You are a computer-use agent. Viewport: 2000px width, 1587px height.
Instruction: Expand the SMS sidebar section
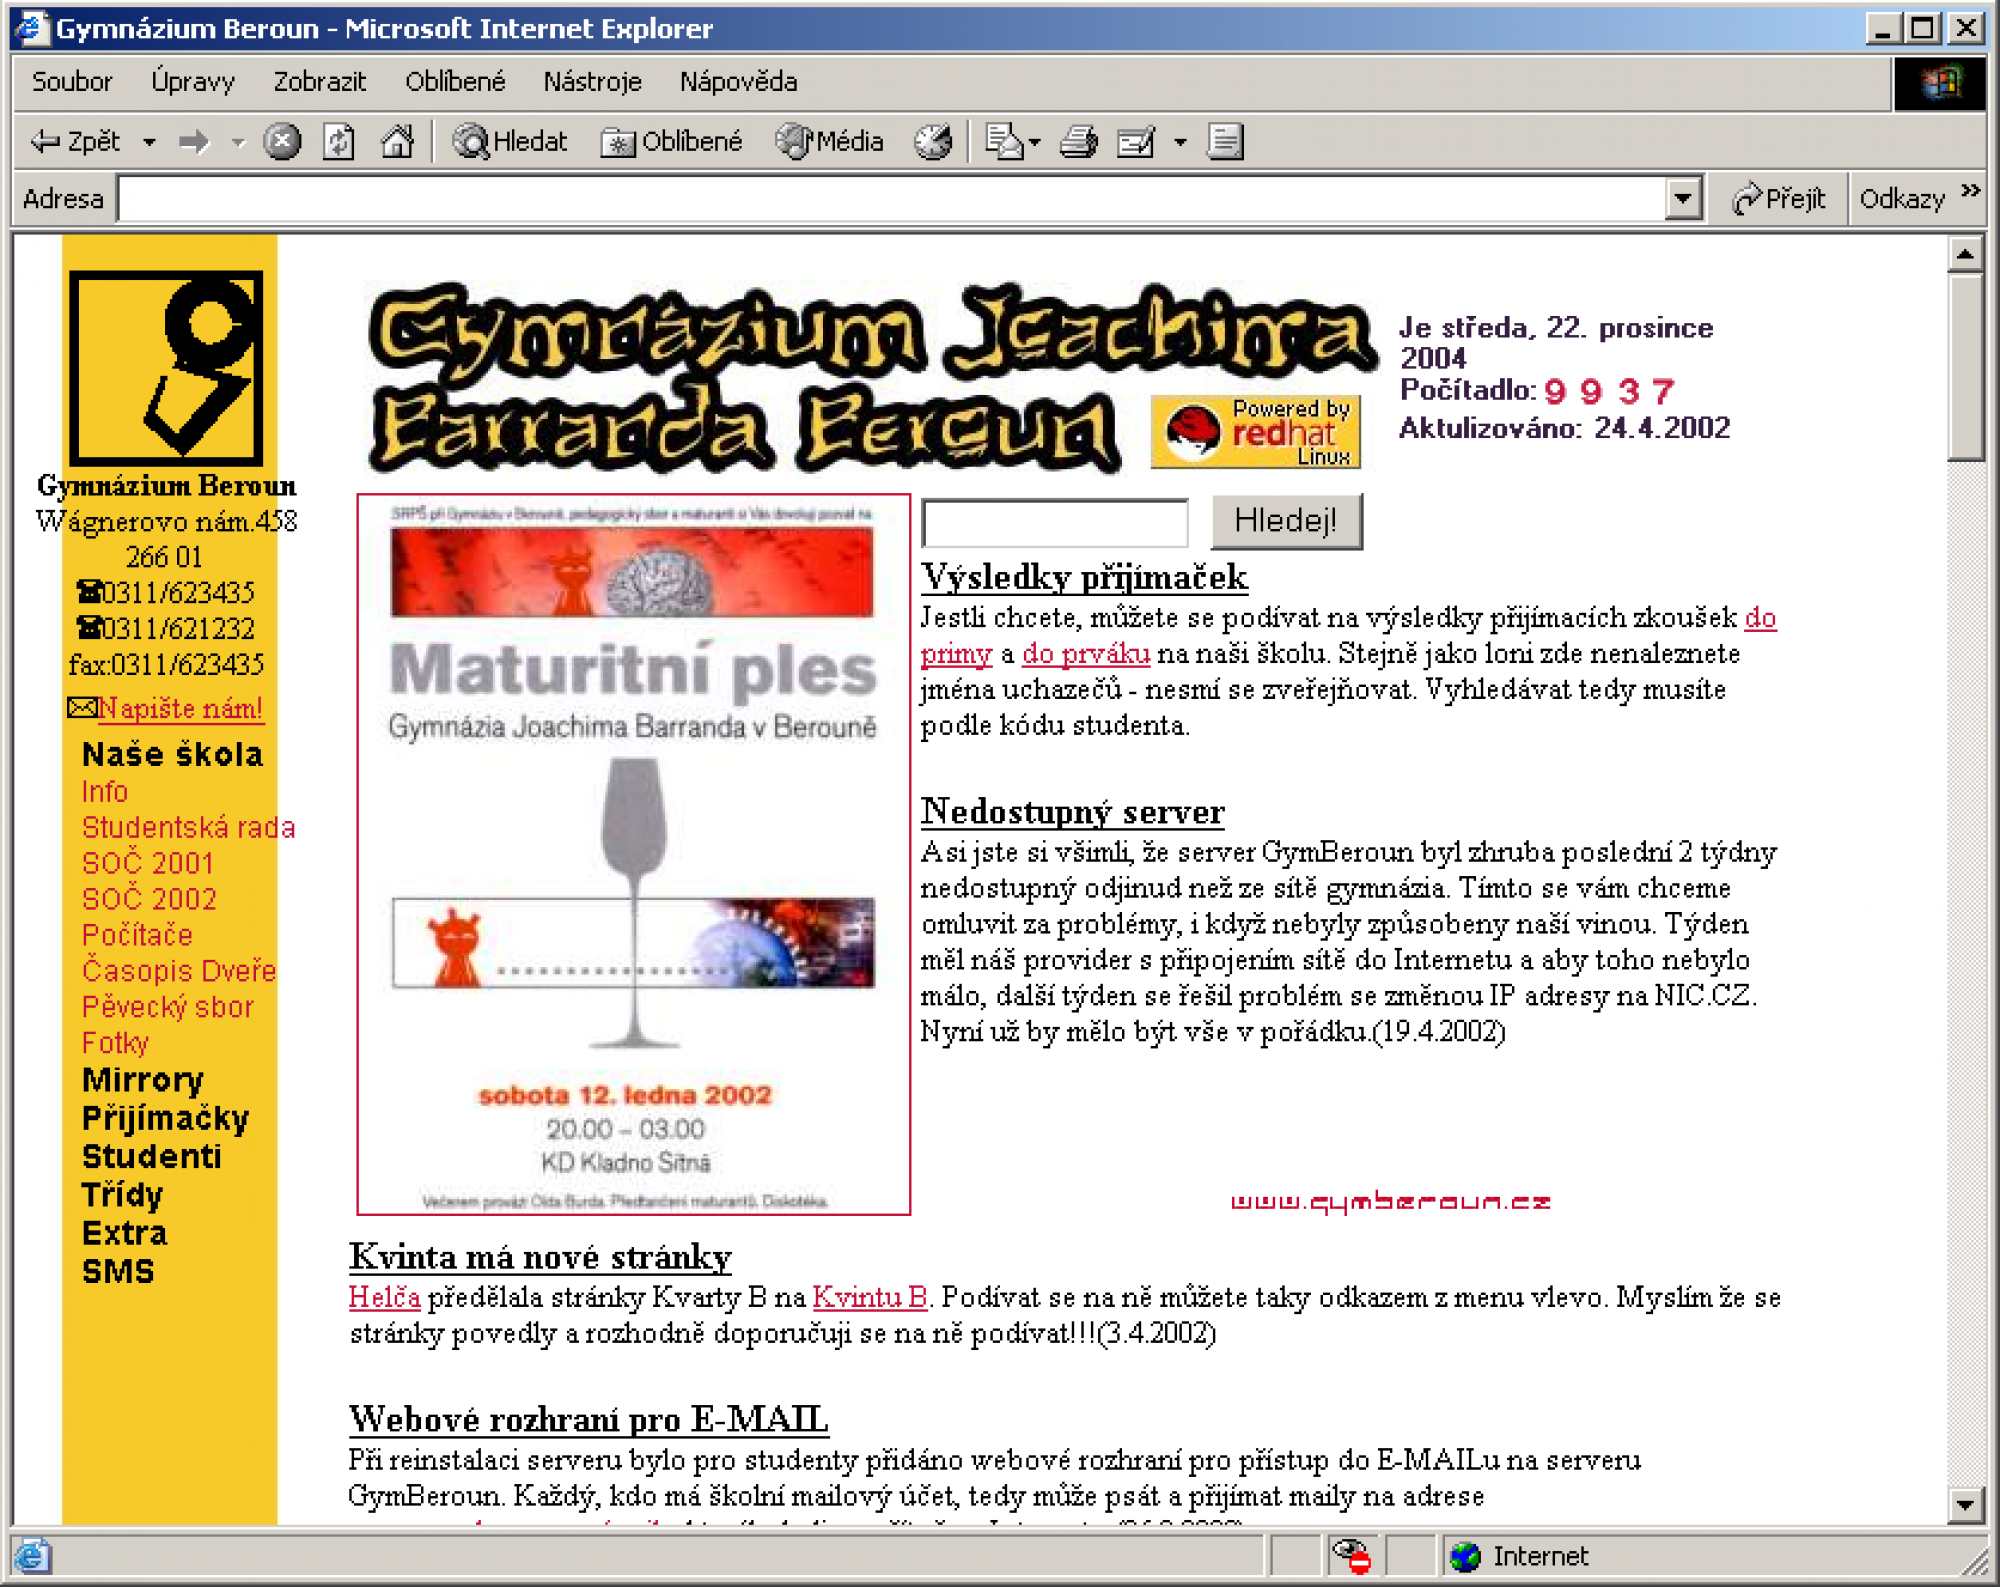(x=118, y=1271)
